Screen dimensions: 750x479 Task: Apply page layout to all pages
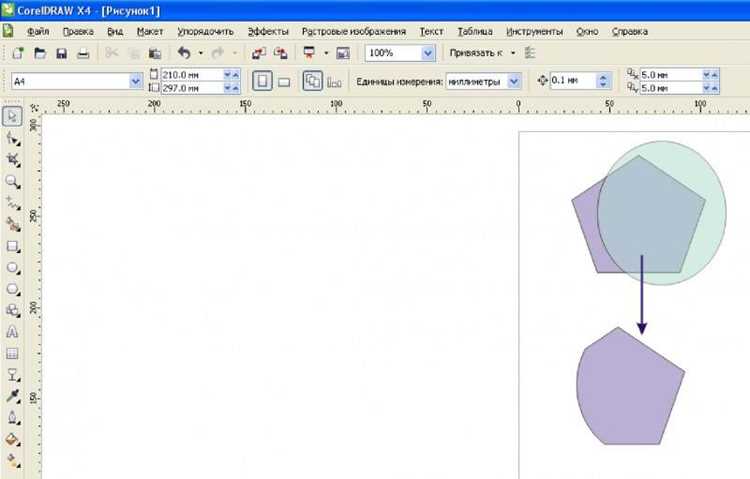point(313,81)
